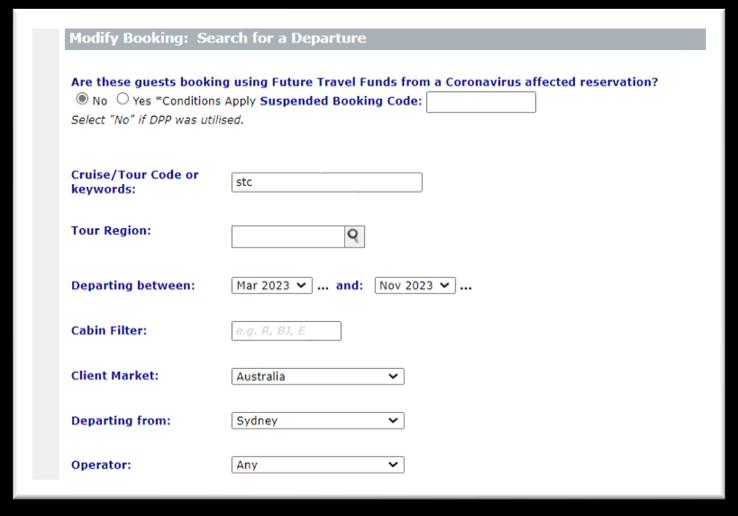Click the 'Modify Booking: Search for a Departure' heading
The width and height of the screenshot is (738, 516).
(x=218, y=38)
